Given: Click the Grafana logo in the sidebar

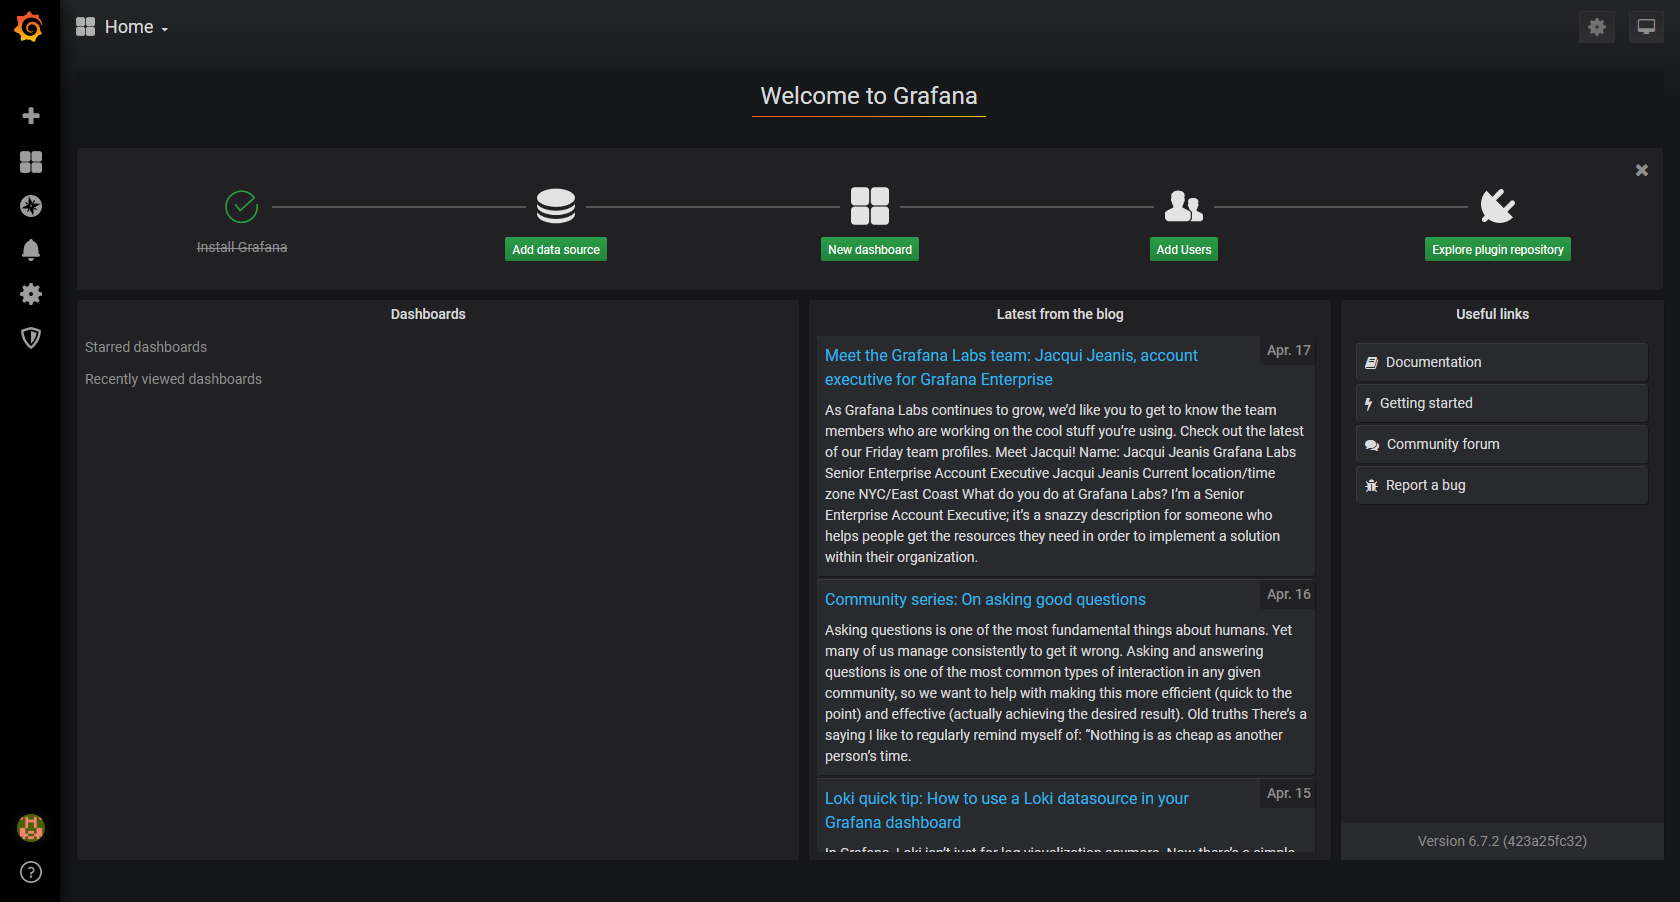Looking at the screenshot, I should tap(29, 27).
